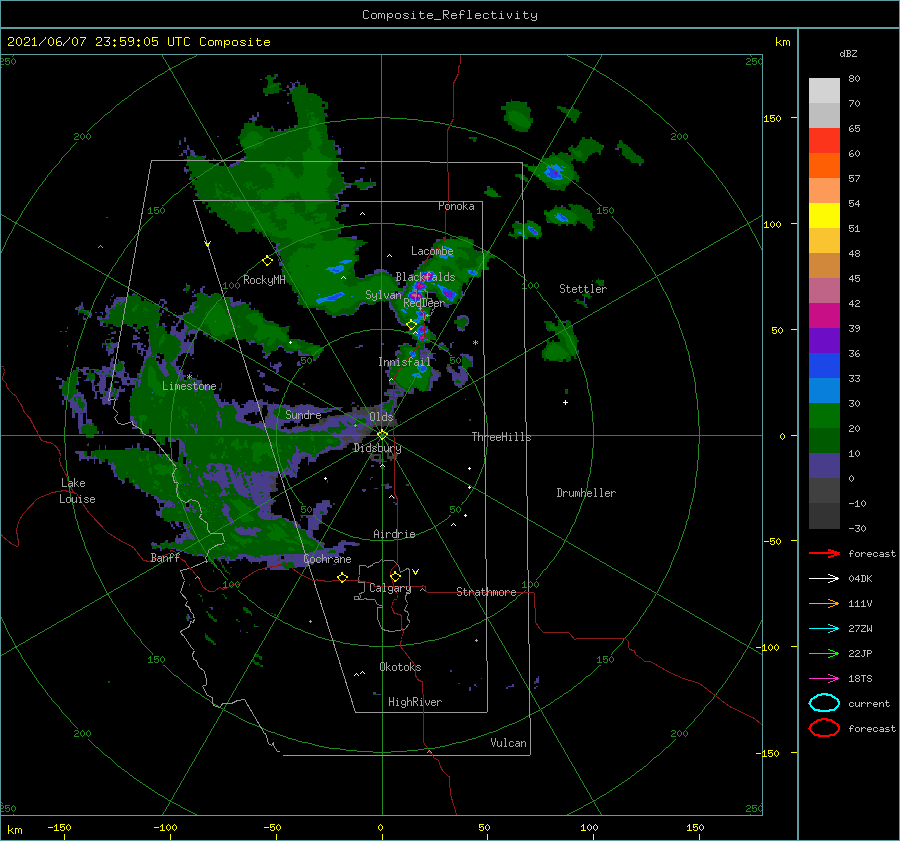
Task: Click the Limestone label
Action: (x=189, y=386)
